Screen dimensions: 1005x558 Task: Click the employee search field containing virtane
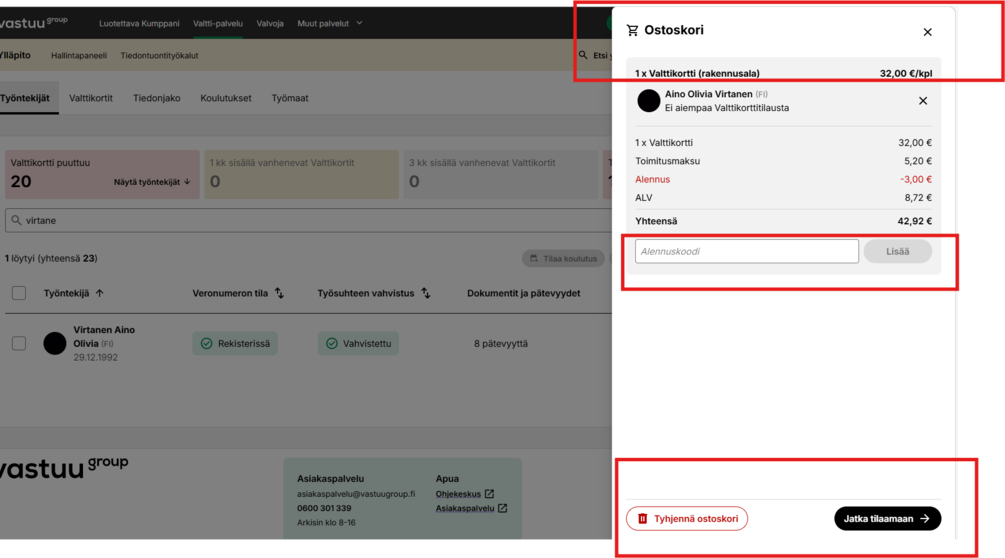tap(308, 220)
